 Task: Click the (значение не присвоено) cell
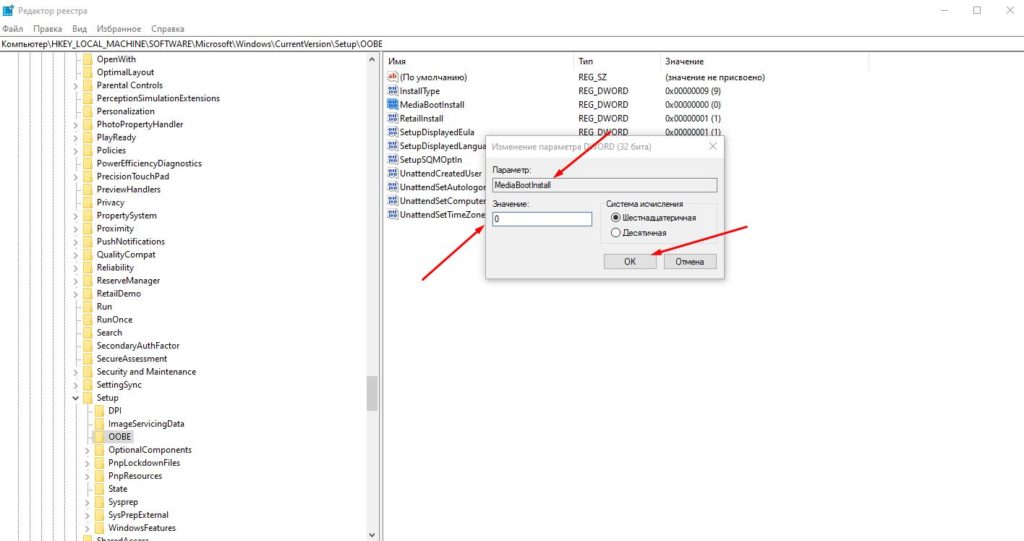(x=715, y=77)
